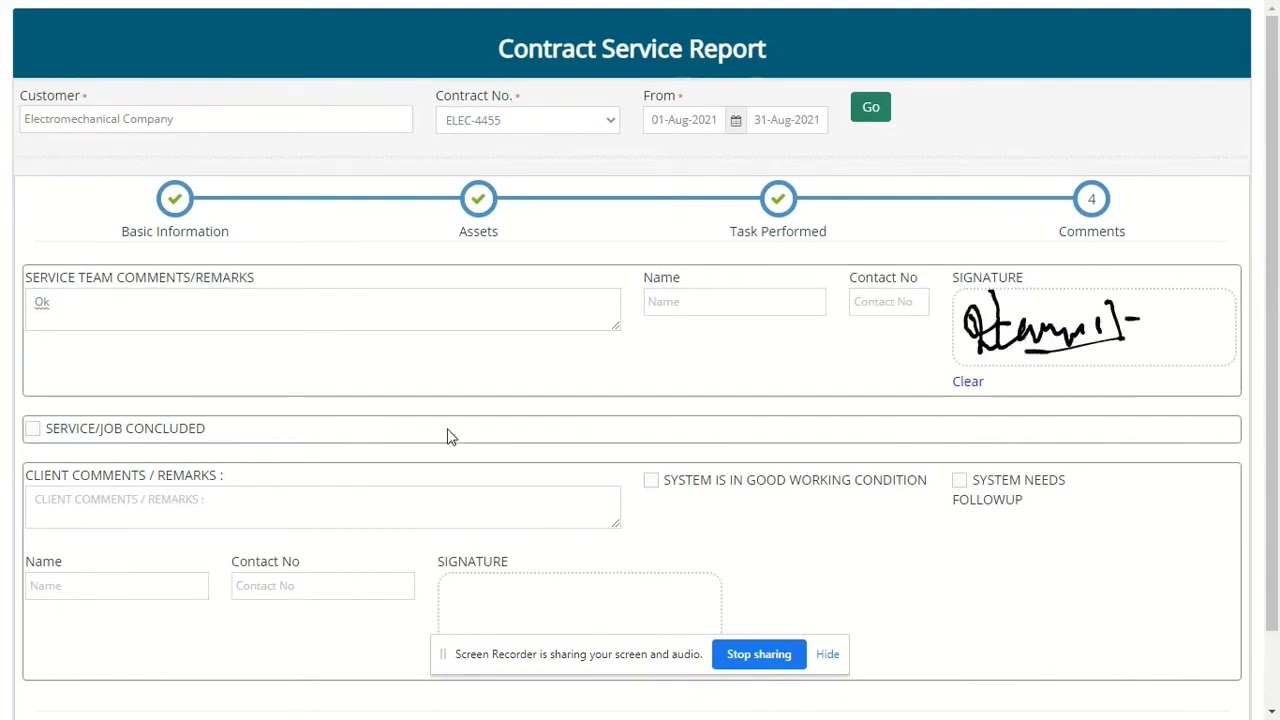Image resolution: width=1280 pixels, height=720 pixels.
Task: Go to Basic Information step circle
Action: 175,199
